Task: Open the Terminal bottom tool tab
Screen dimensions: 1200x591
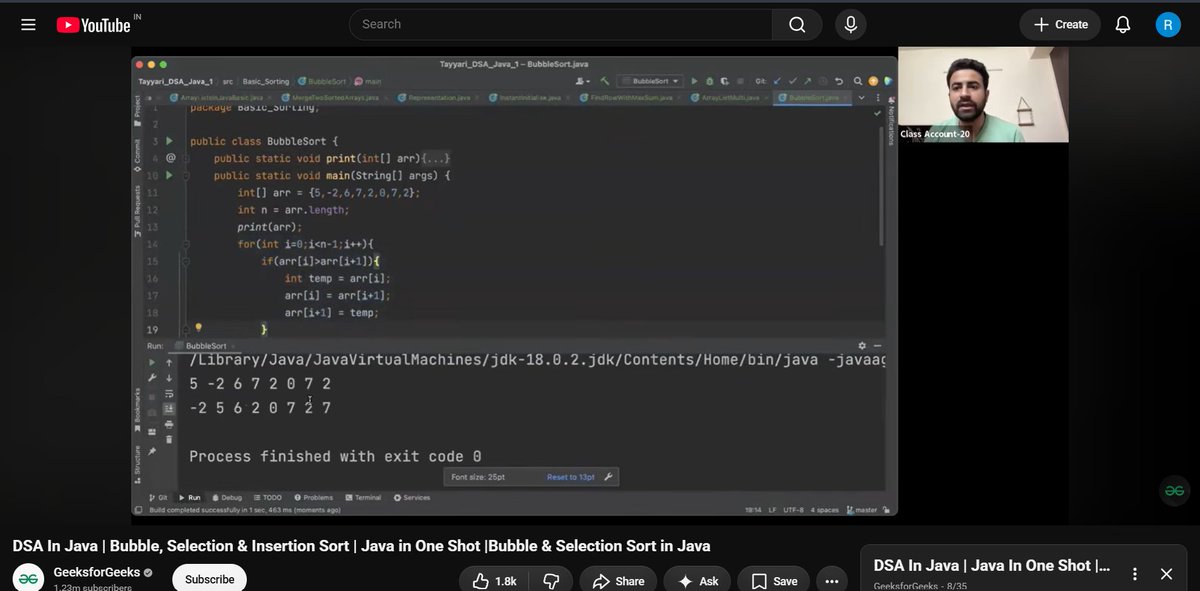Action: coord(363,497)
